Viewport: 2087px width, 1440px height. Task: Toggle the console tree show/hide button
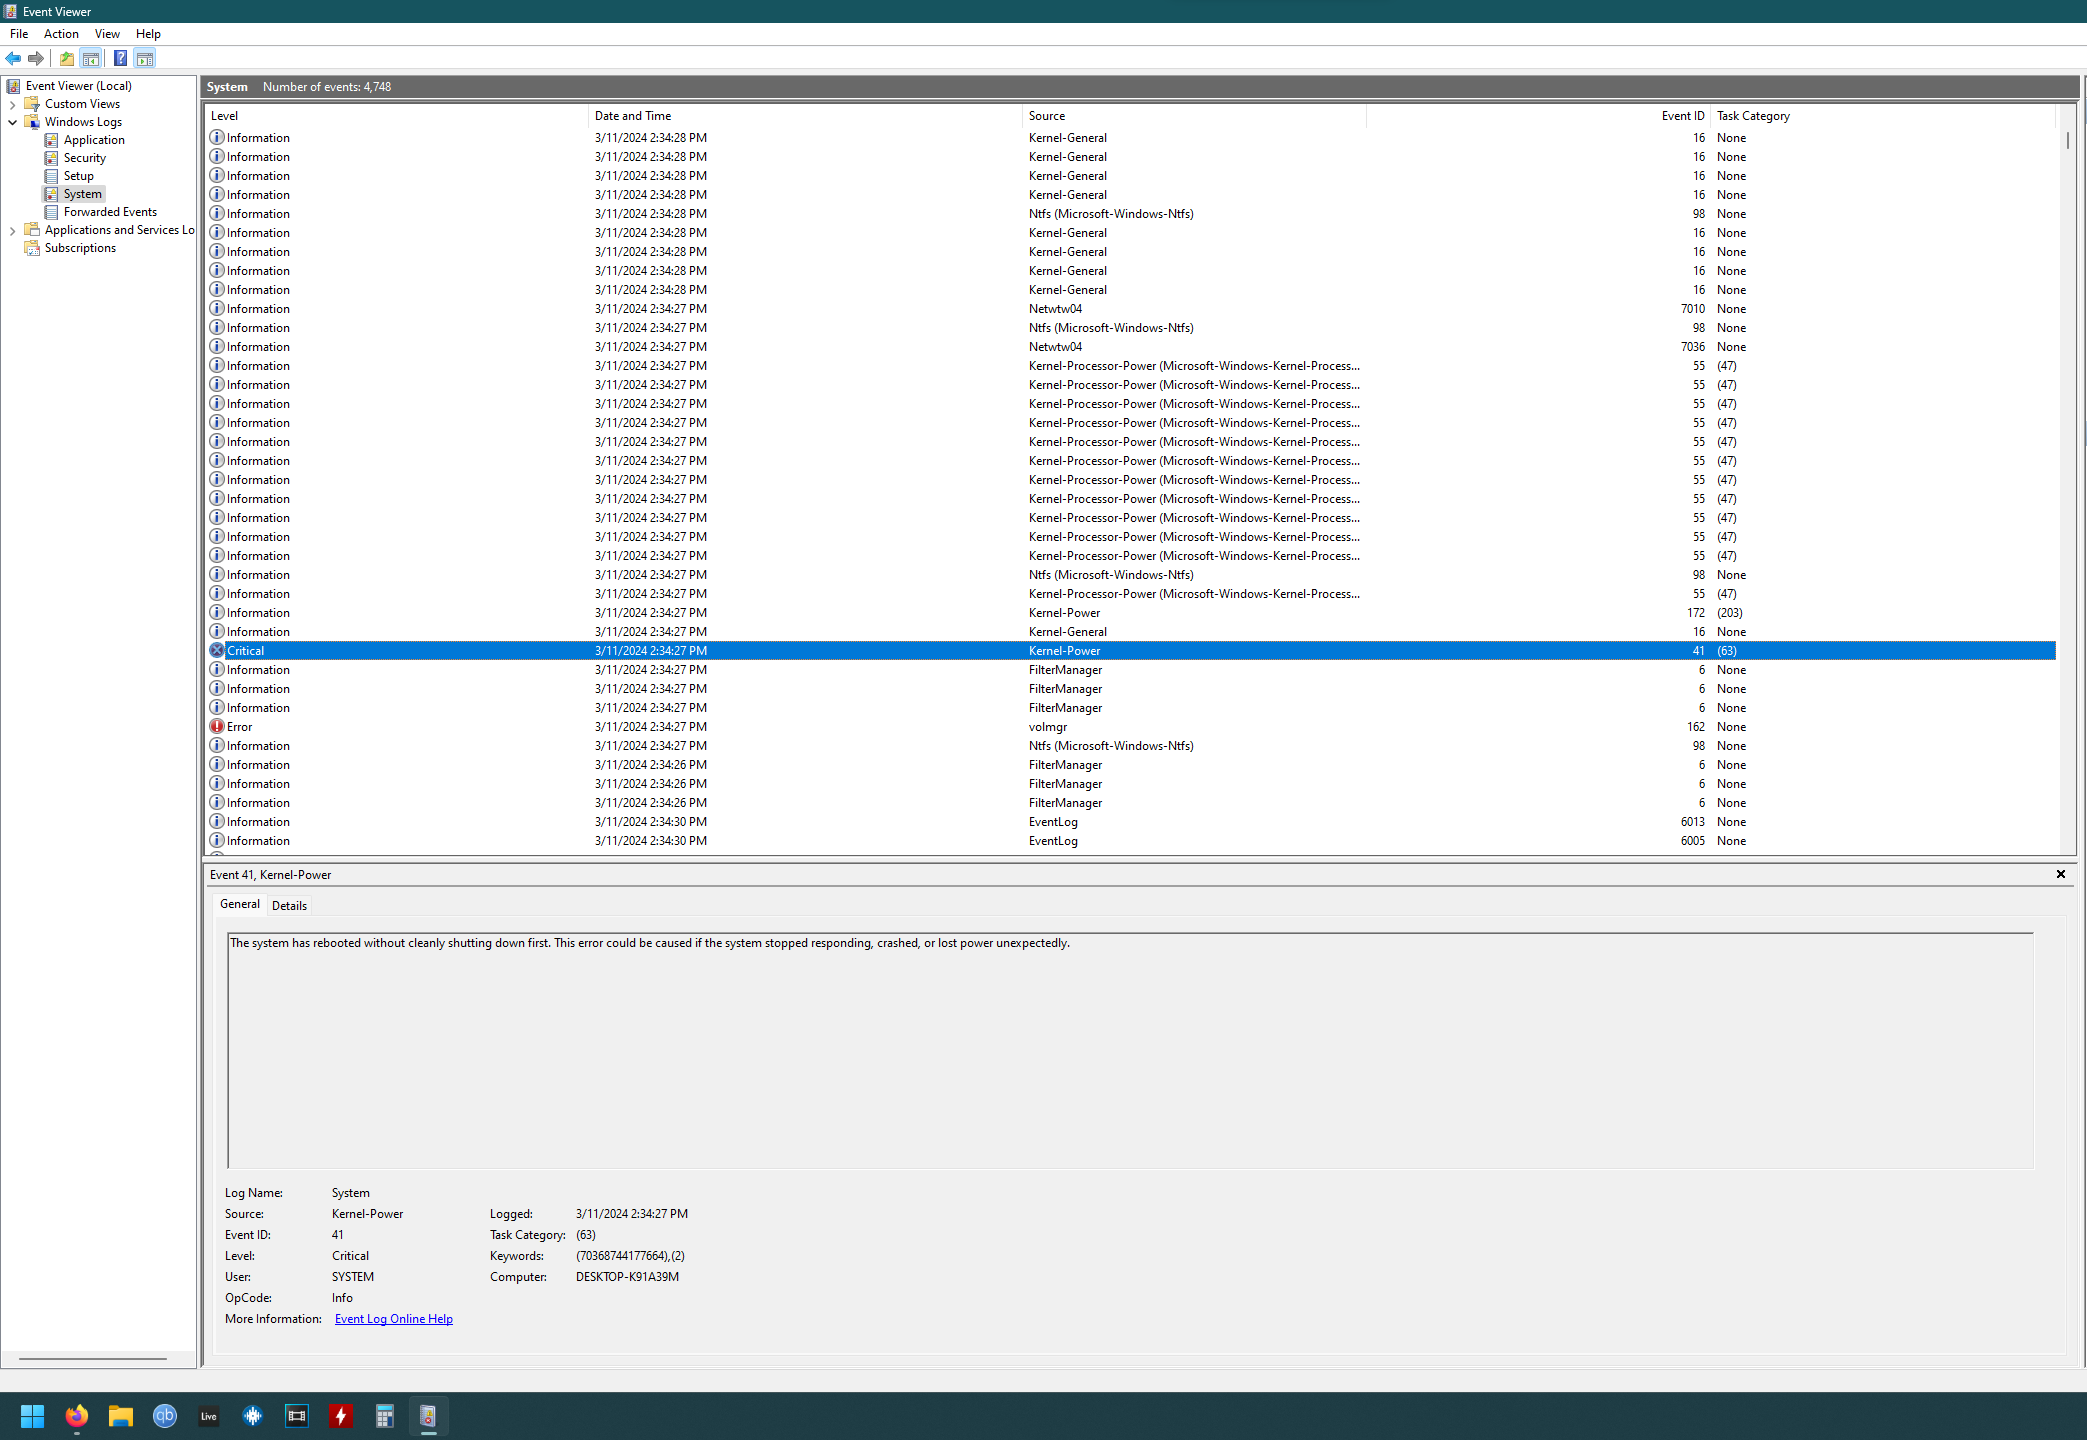pos(91,58)
